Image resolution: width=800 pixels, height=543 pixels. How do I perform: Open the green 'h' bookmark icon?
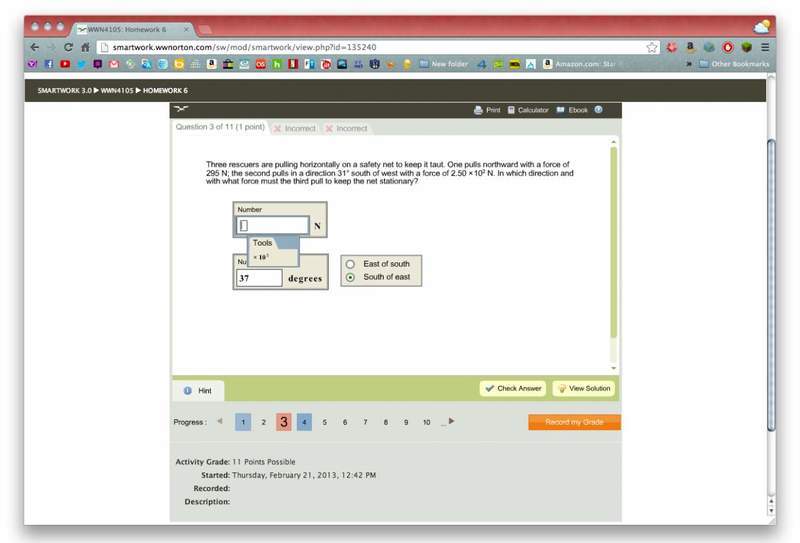click(x=277, y=64)
